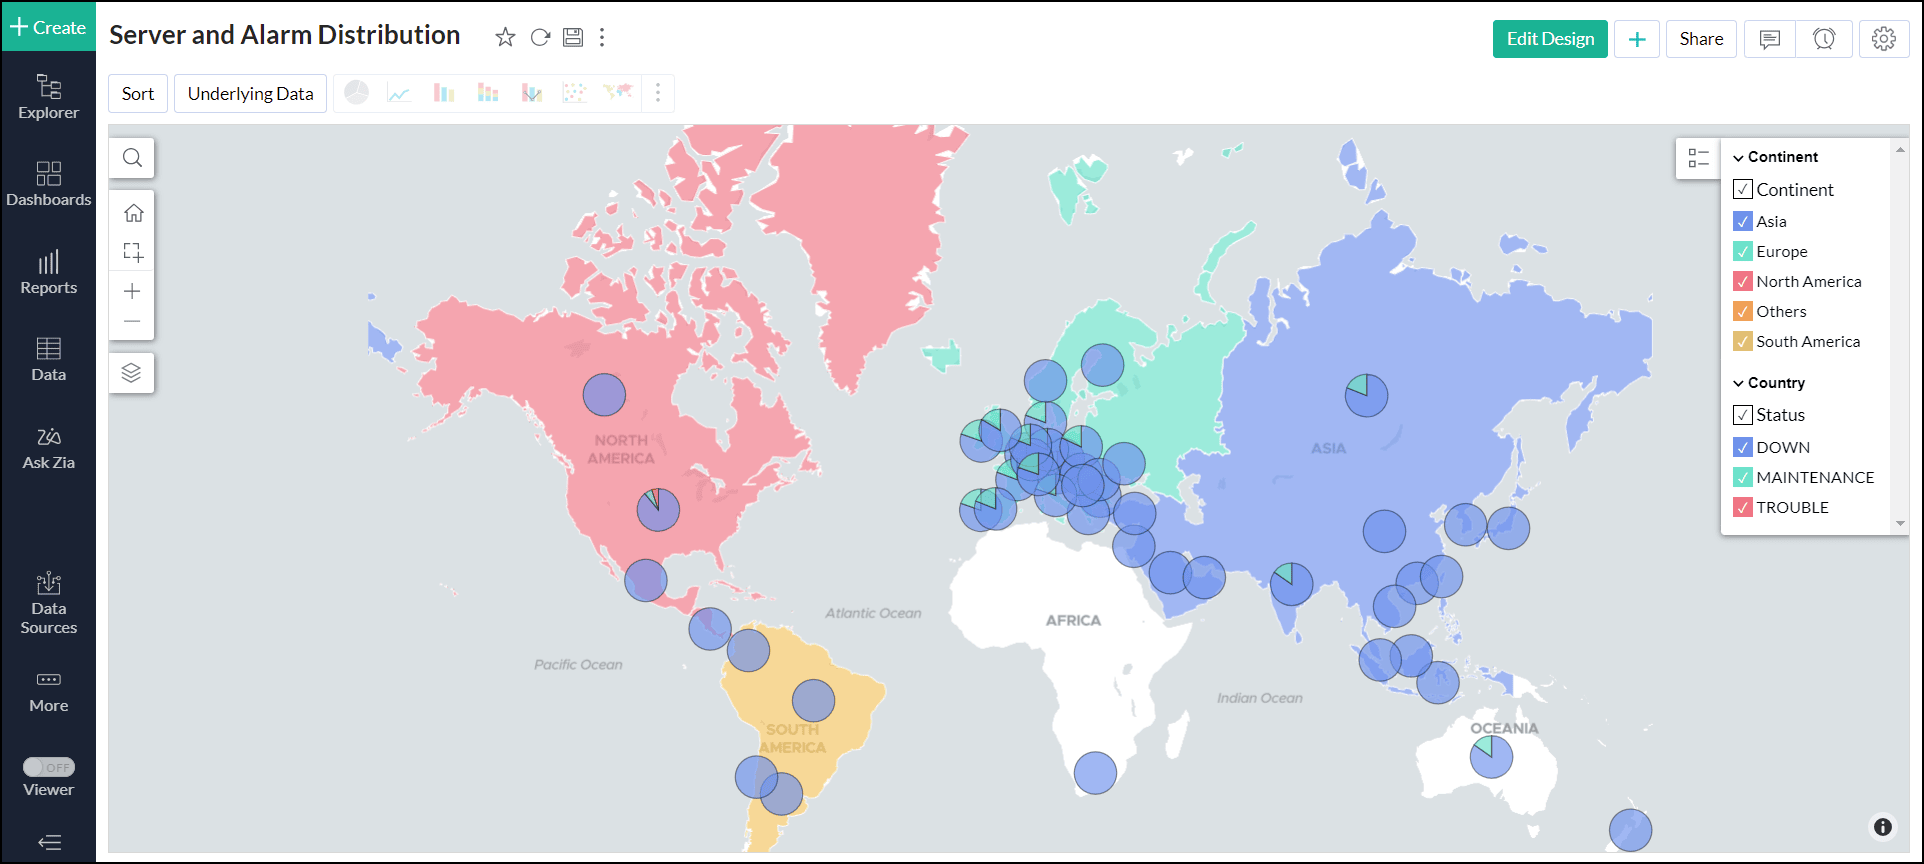Zoom in using the plus icon
The height and width of the screenshot is (864, 1924).
[132, 291]
